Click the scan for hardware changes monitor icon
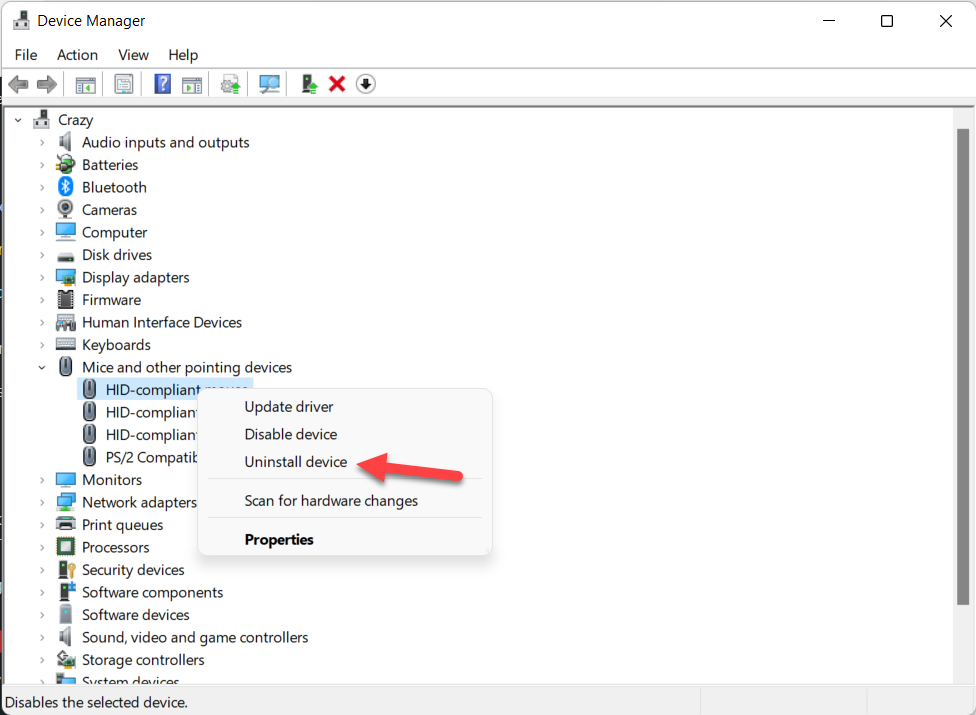The width and height of the screenshot is (976, 715). tap(269, 84)
